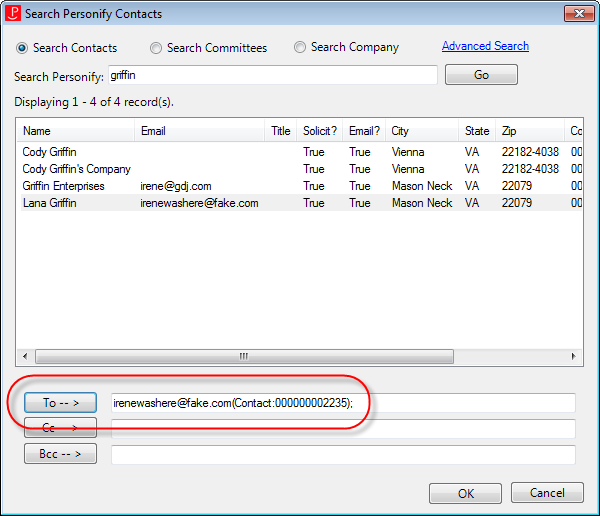Select the Cody Griffin row
600x516 pixels.
click(302, 152)
